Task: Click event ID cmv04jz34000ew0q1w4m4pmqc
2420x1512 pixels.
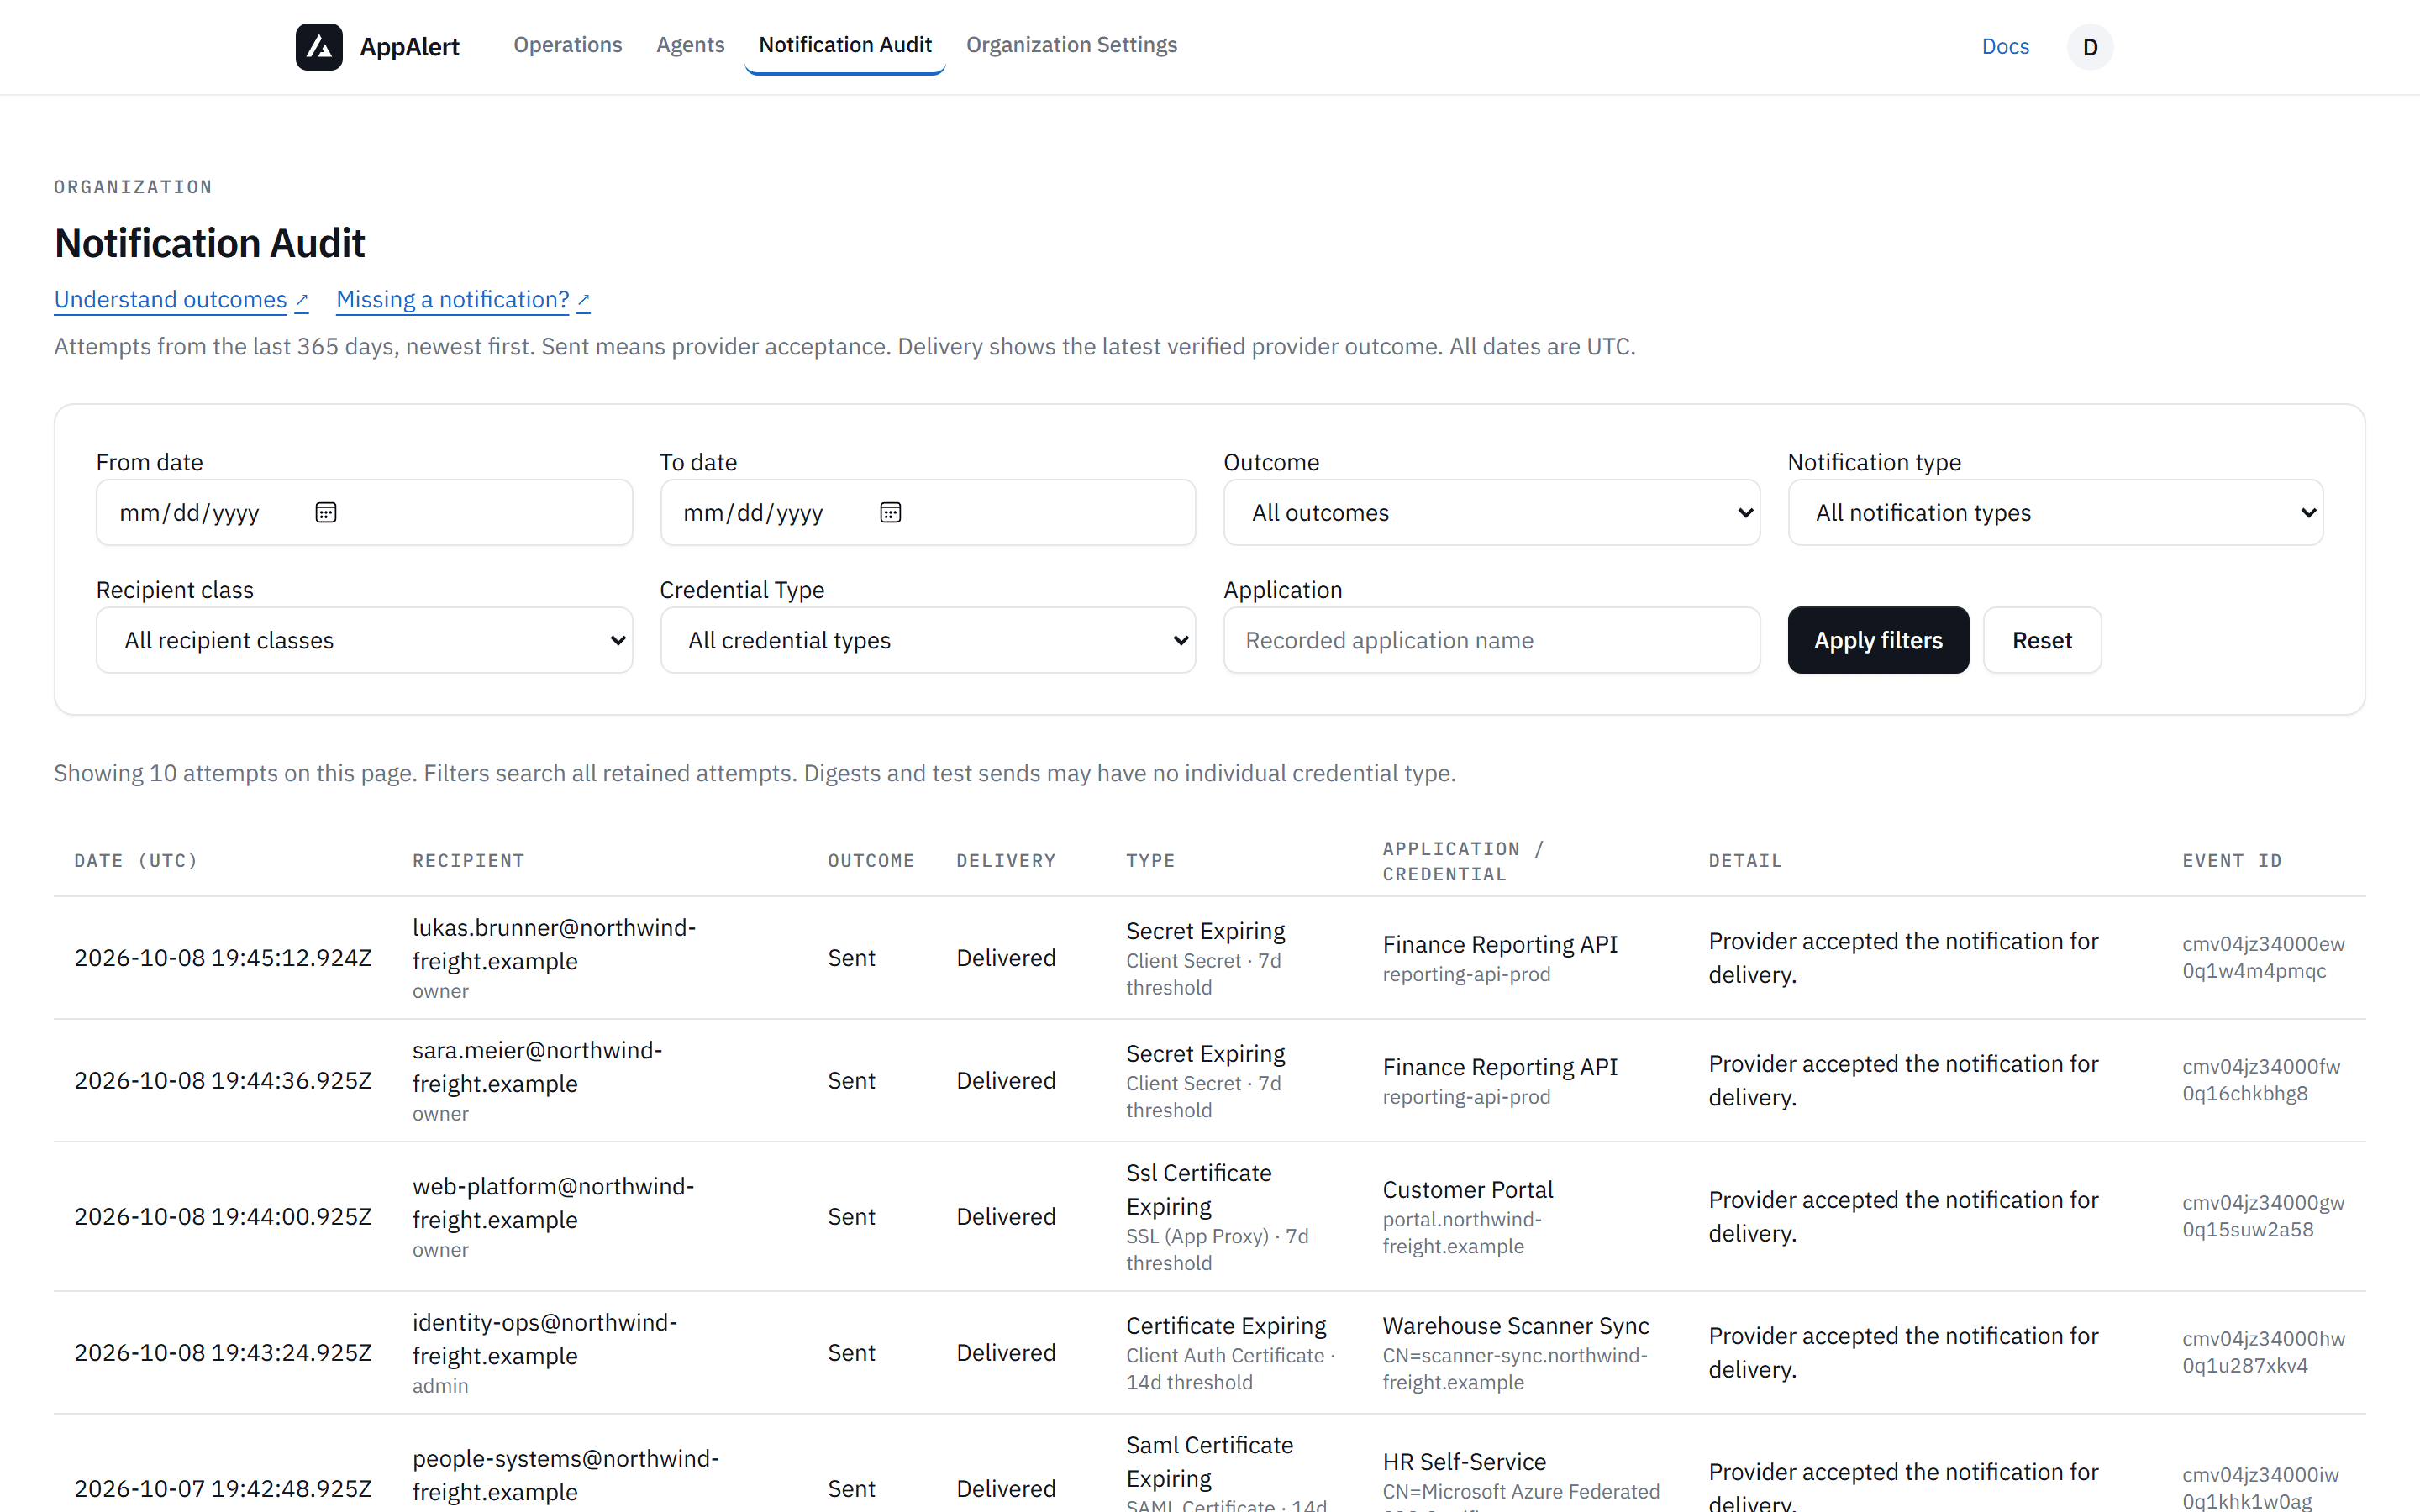Action: (2263, 957)
